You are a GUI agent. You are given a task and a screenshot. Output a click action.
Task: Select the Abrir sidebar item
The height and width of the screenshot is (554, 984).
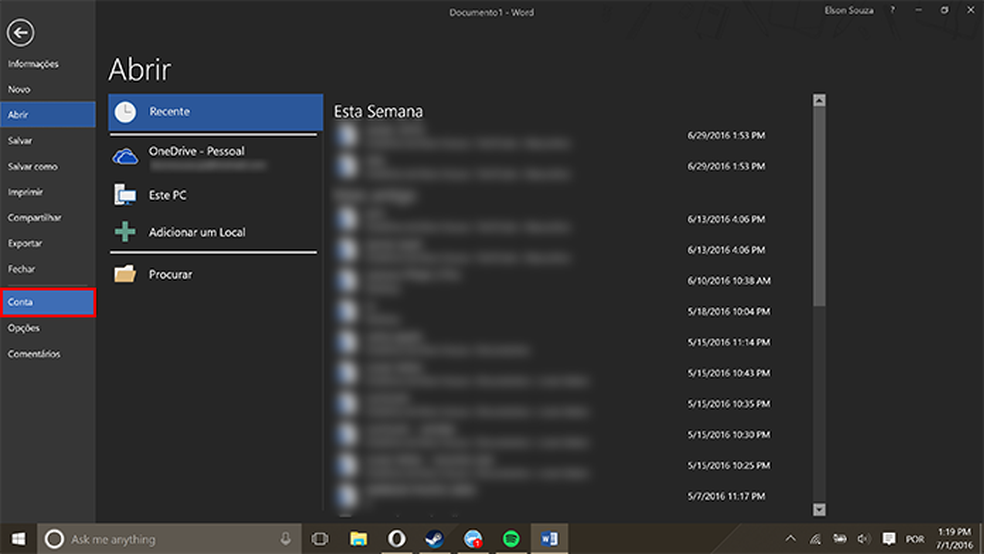coord(48,115)
